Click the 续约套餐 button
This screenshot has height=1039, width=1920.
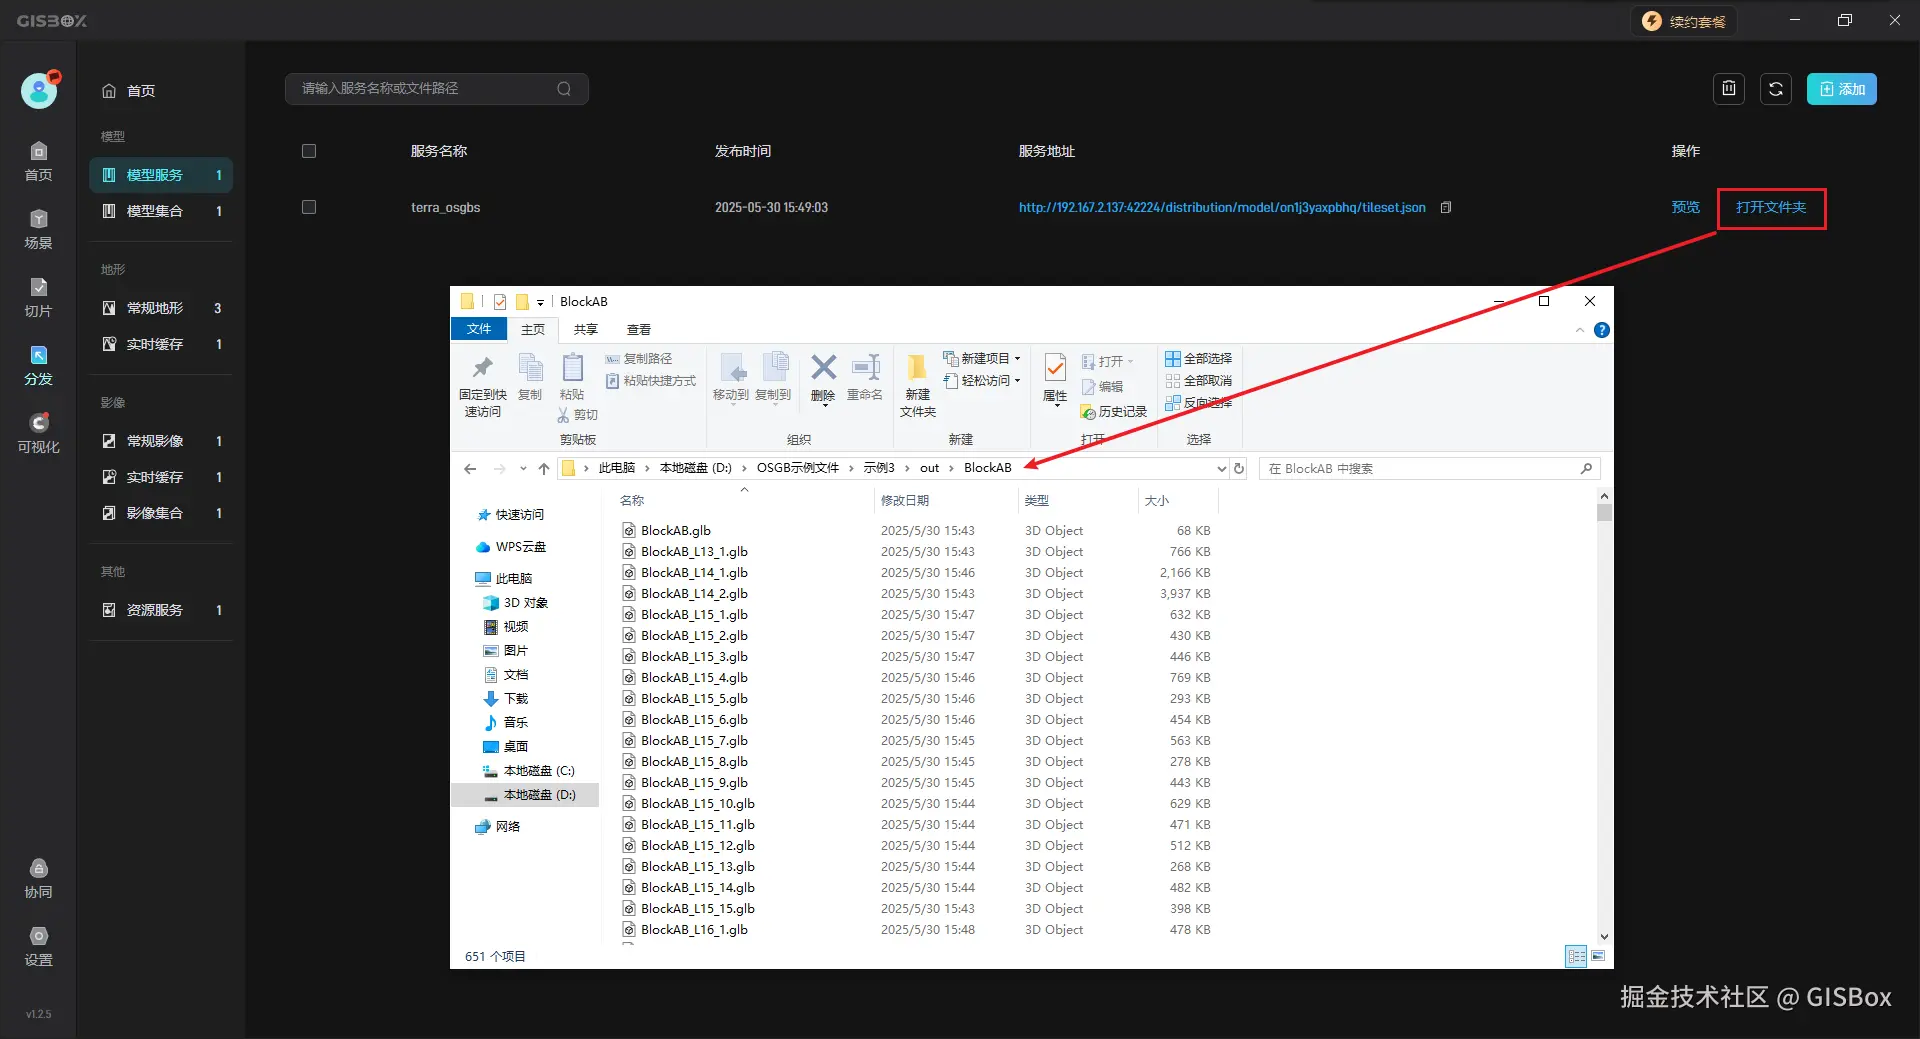click(x=1684, y=21)
